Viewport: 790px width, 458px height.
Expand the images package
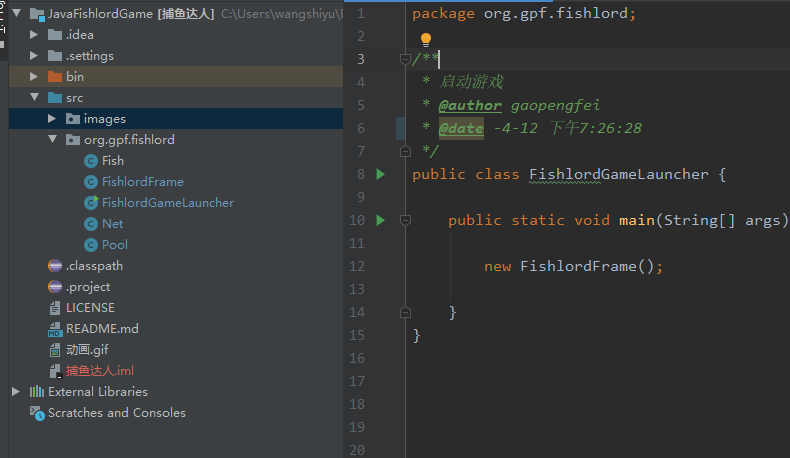coord(51,118)
